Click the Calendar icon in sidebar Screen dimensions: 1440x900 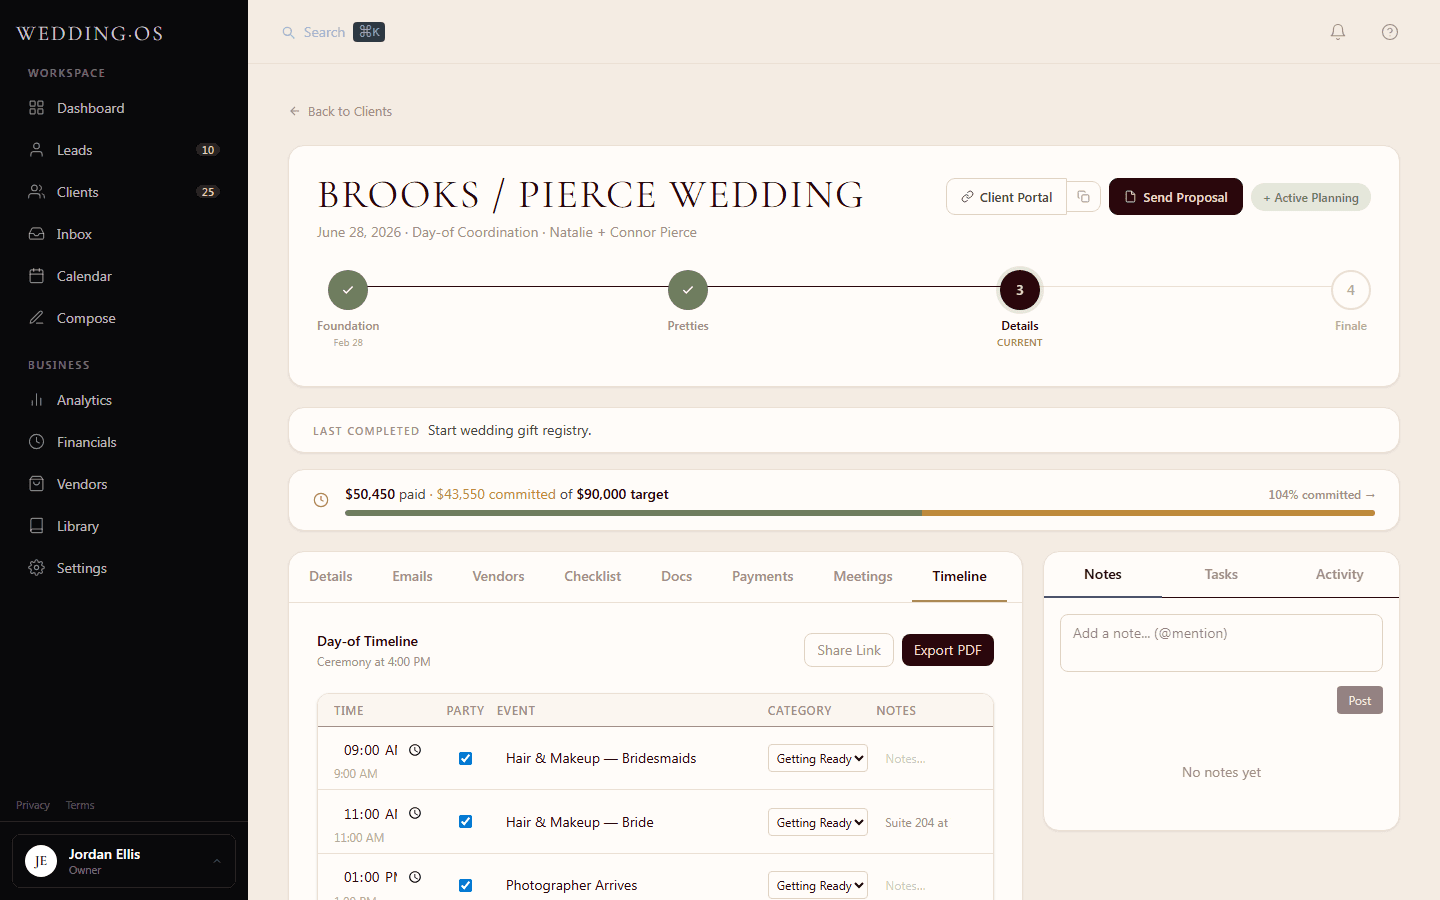coord(37,276)
